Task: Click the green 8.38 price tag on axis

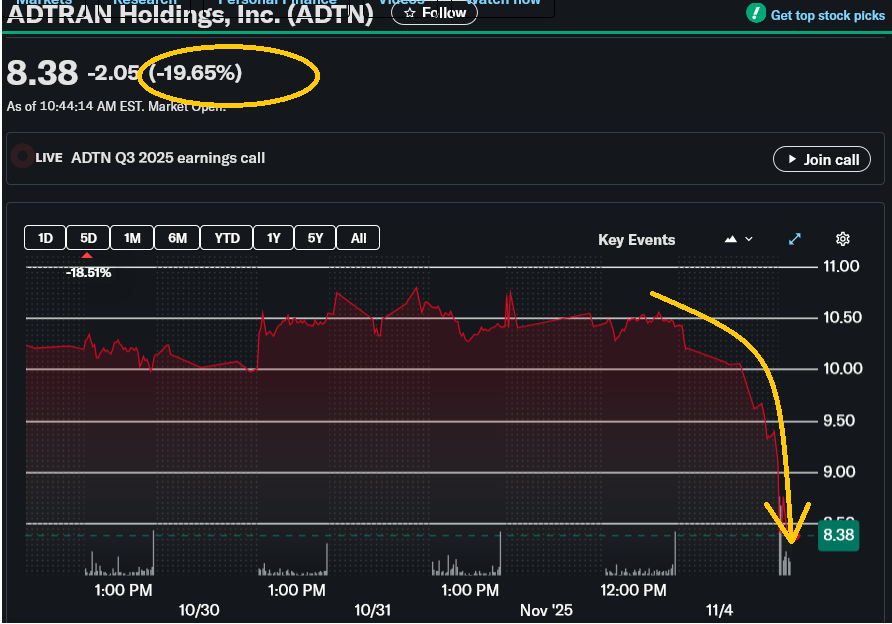Action: (837, 535)
